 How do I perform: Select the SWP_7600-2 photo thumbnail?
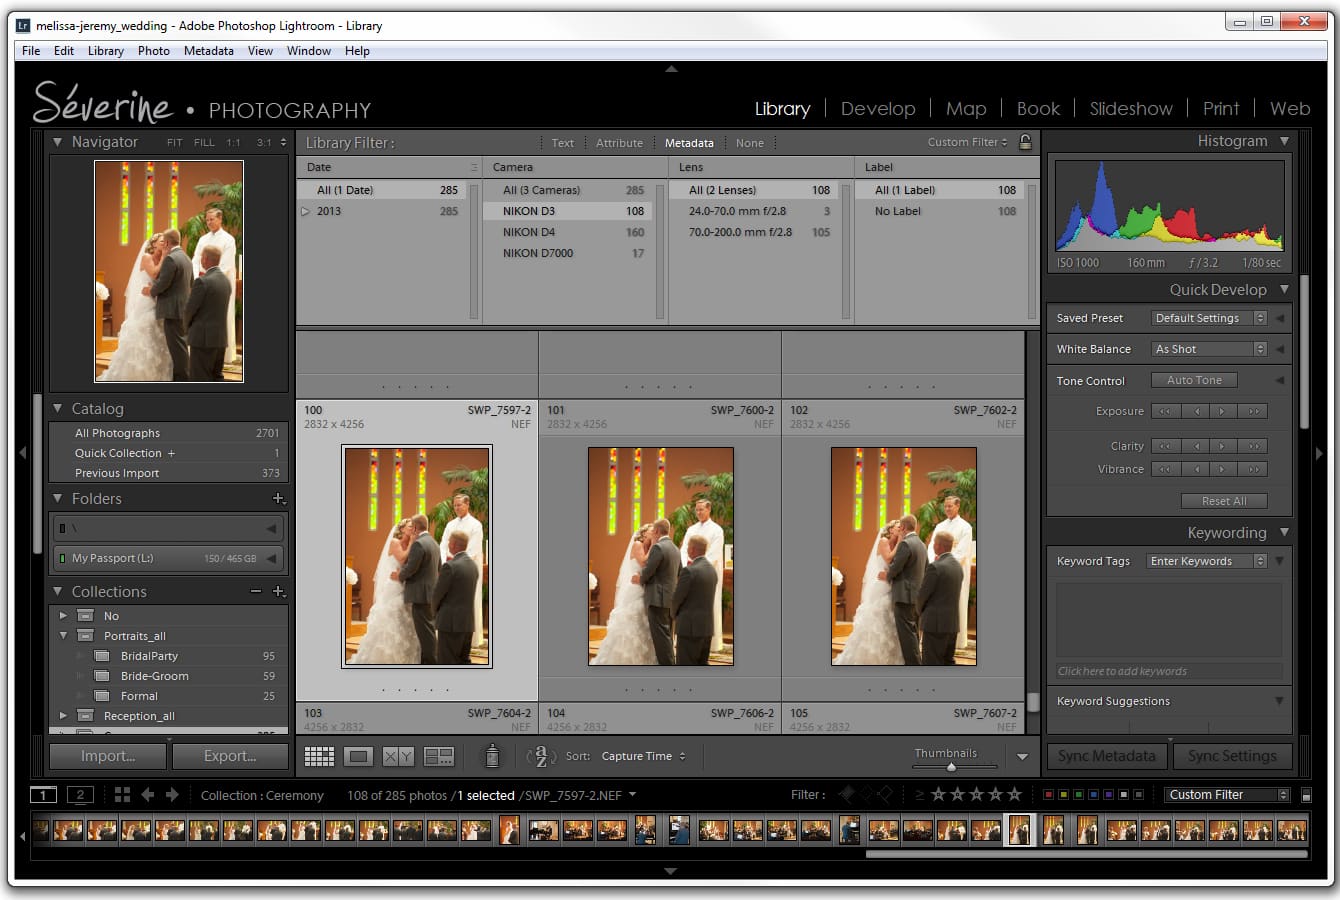click(660, 557)
